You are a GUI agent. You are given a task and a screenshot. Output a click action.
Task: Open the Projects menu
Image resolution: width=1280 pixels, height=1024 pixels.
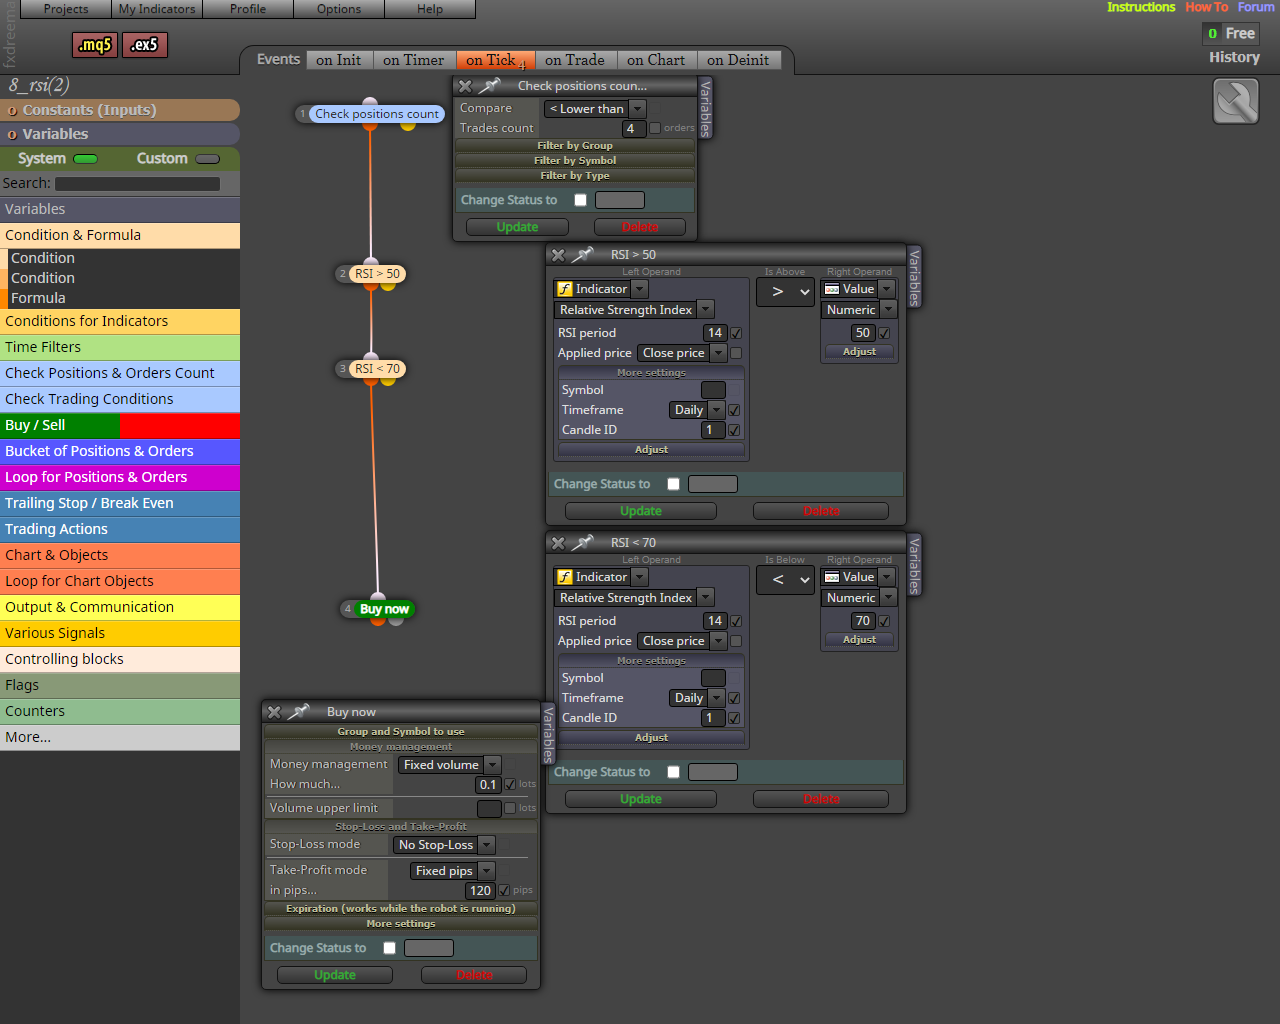pyautogui.click(x=66, y=9)
